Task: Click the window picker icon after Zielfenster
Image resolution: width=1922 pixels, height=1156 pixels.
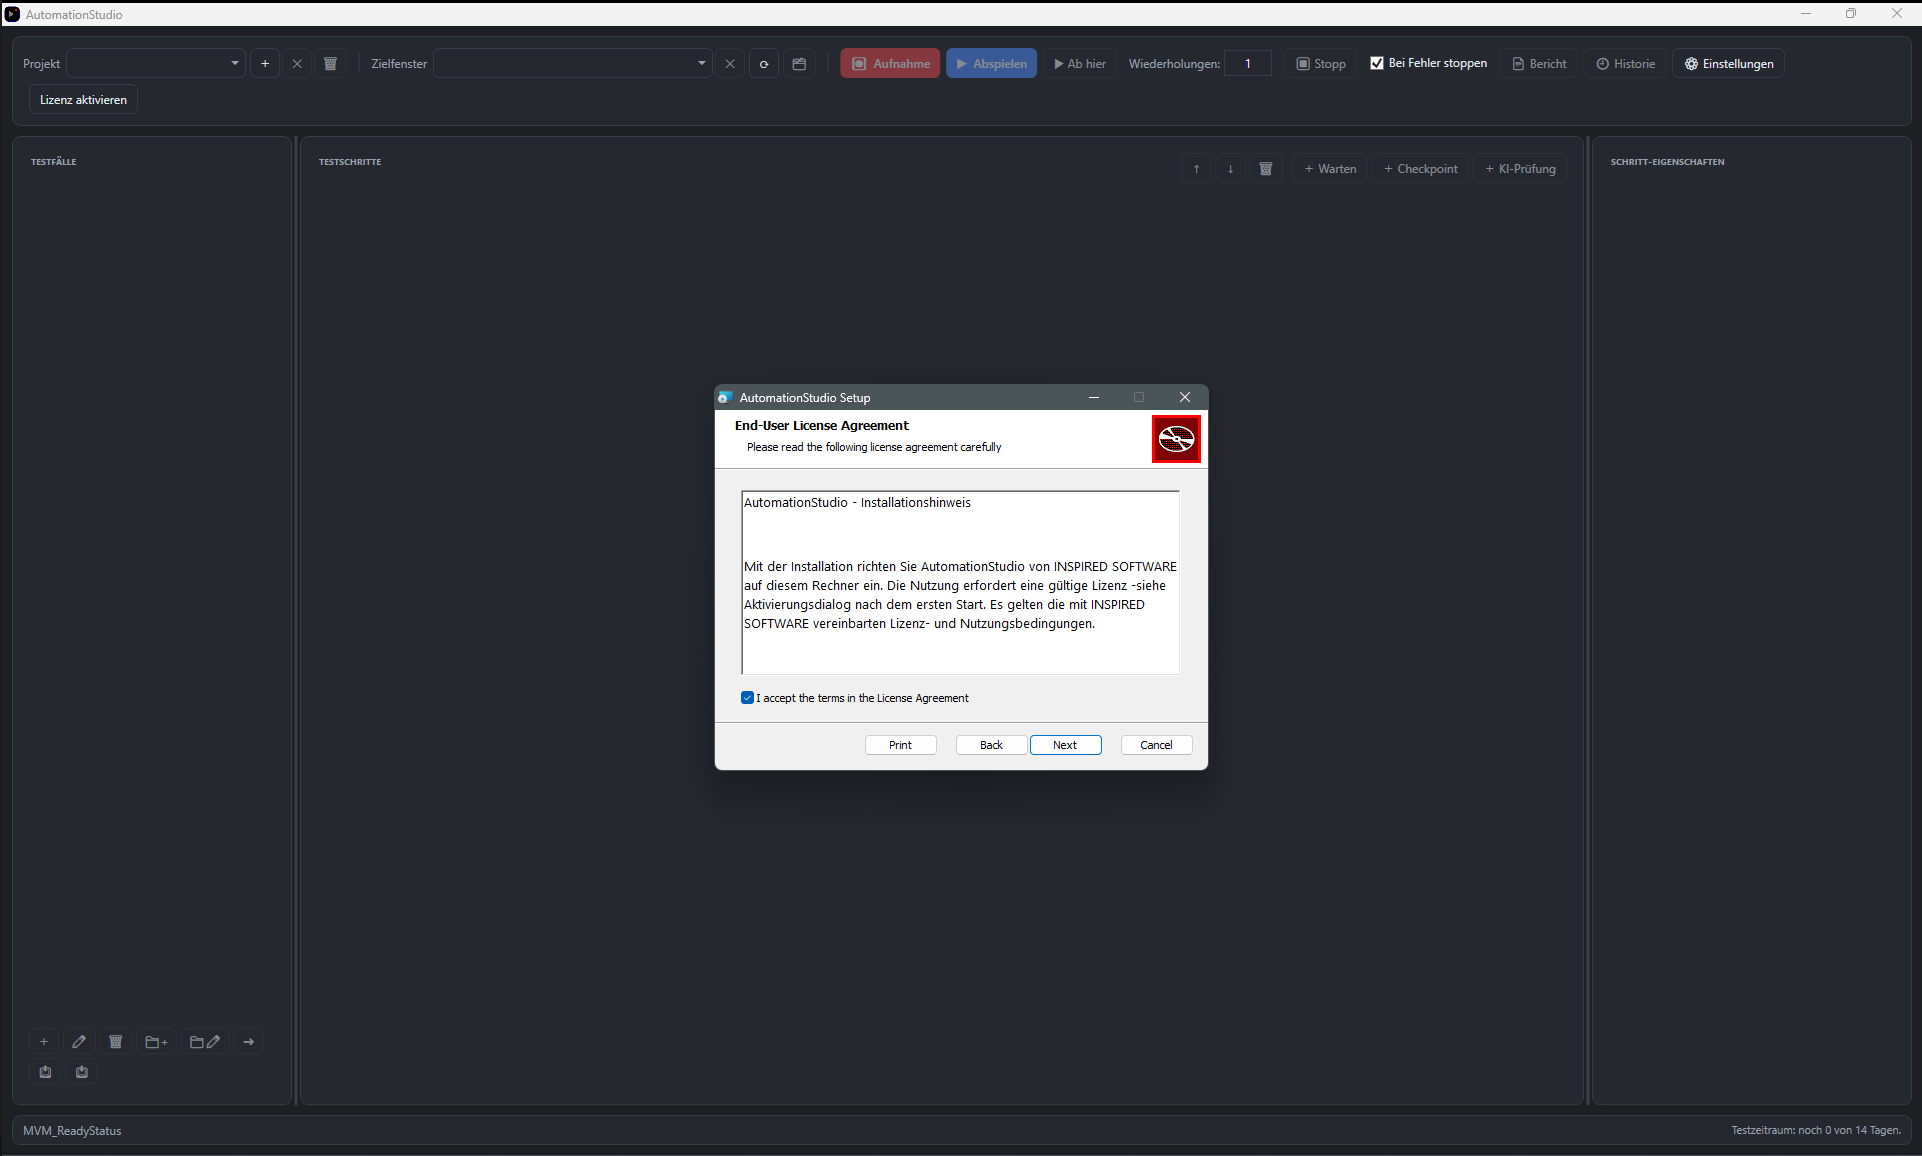Action: tap(799, 63)
